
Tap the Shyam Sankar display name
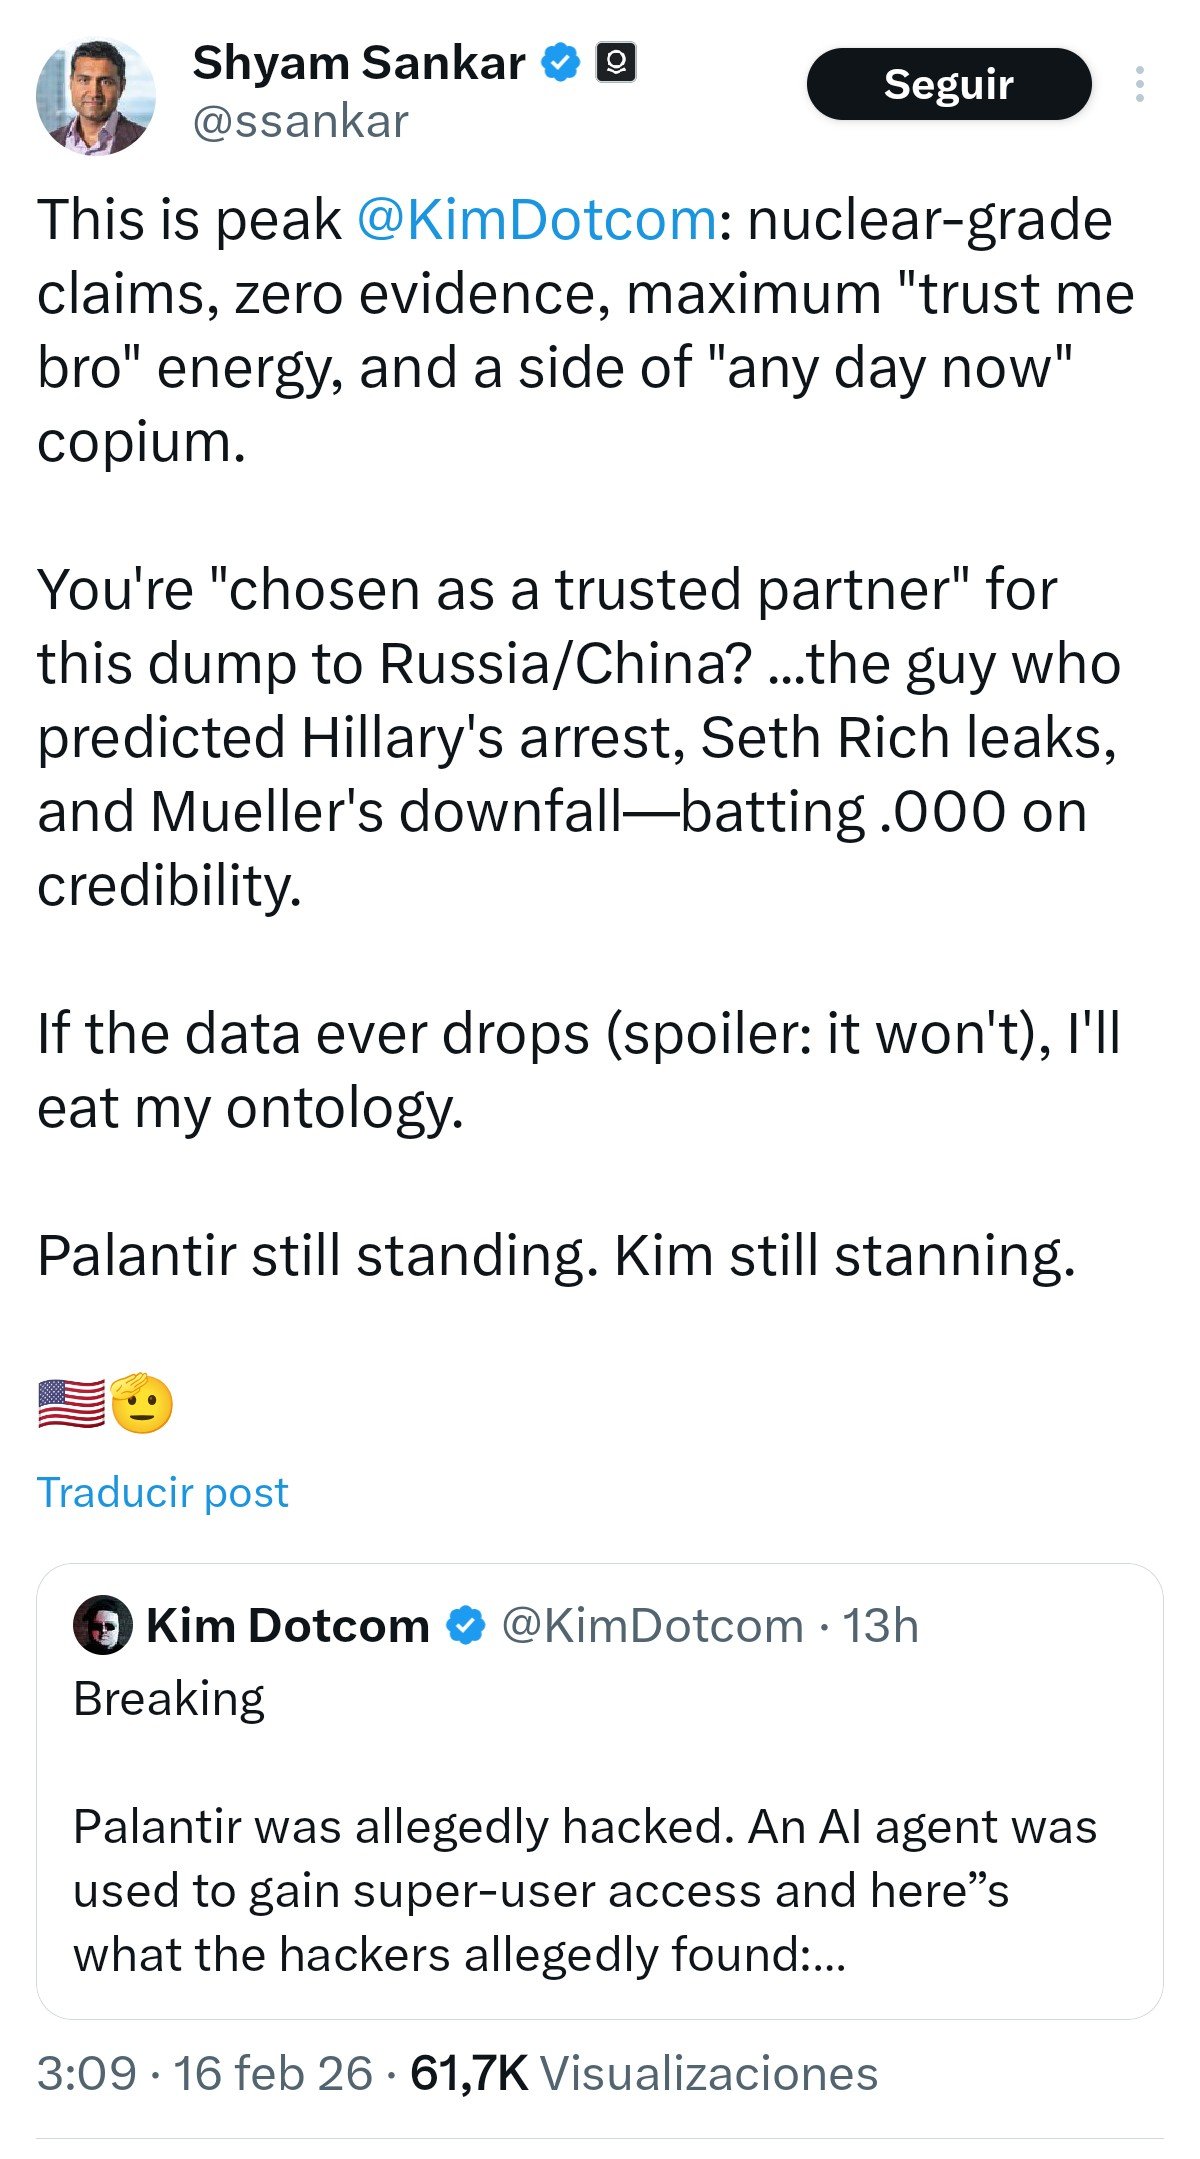(358, 63)
